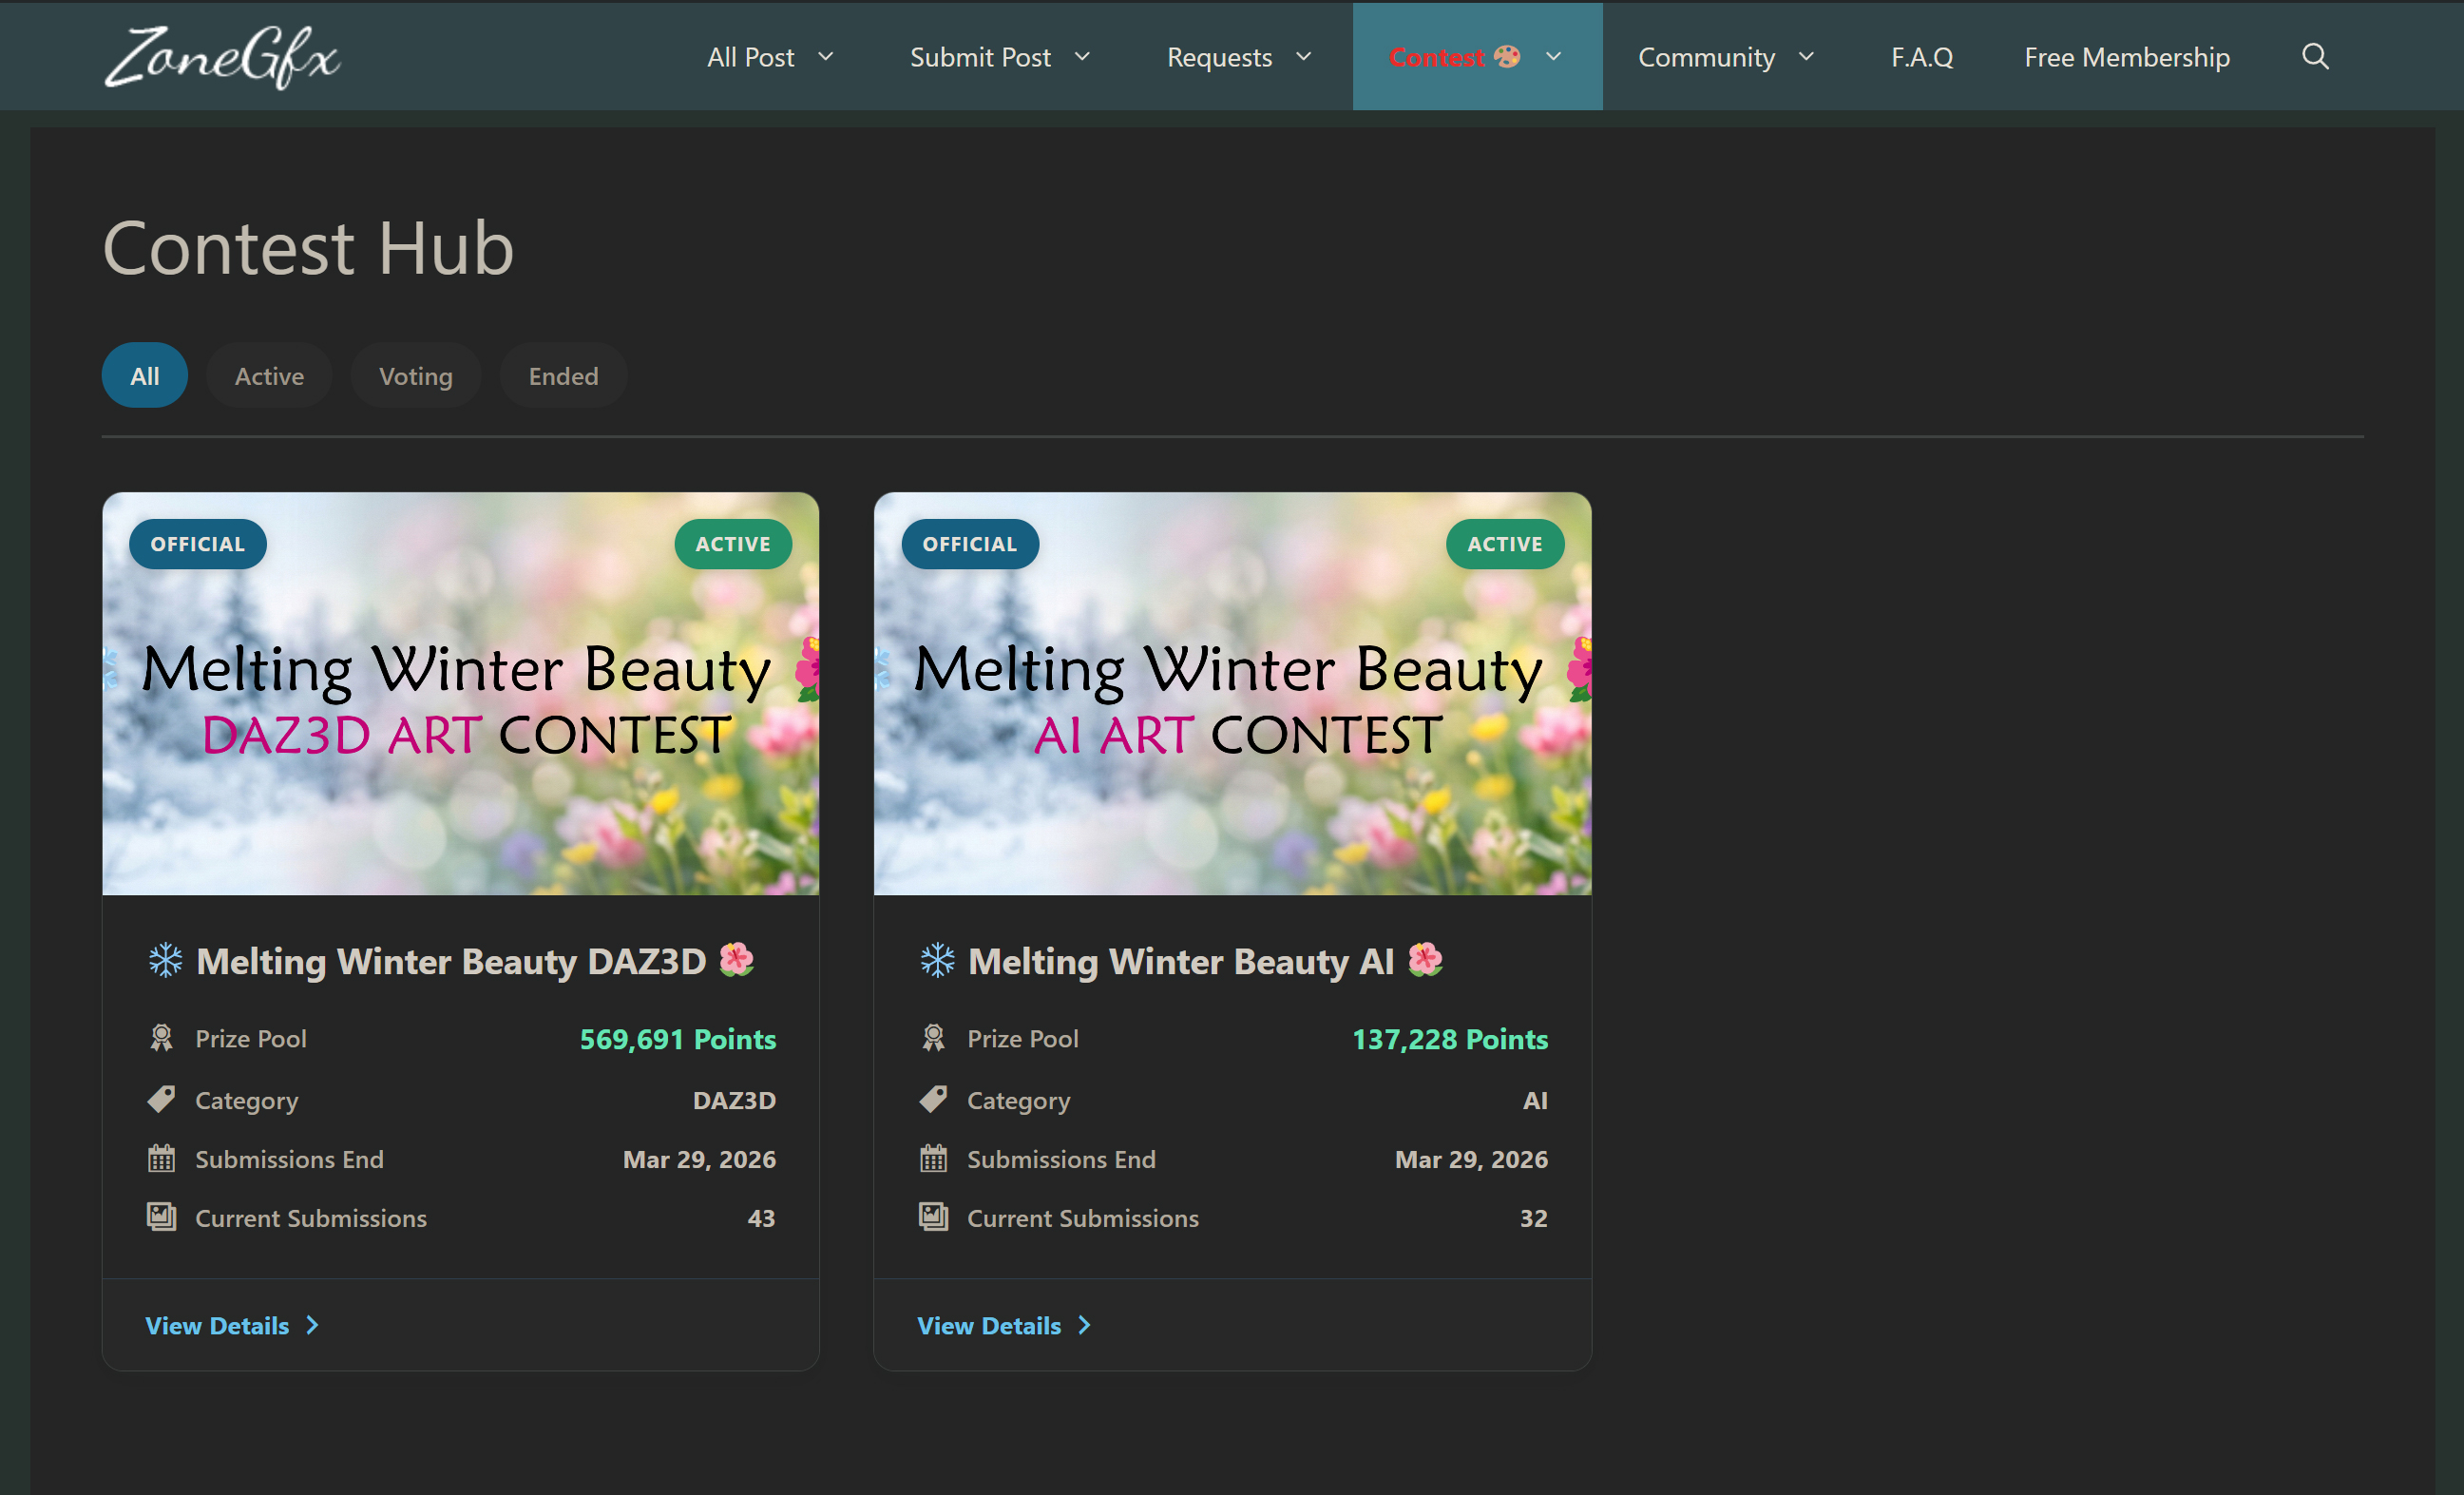The image size is (2464, 1495).
Task: Open the Melting Winter Beauty AI title
Action: click(1181, 961)
